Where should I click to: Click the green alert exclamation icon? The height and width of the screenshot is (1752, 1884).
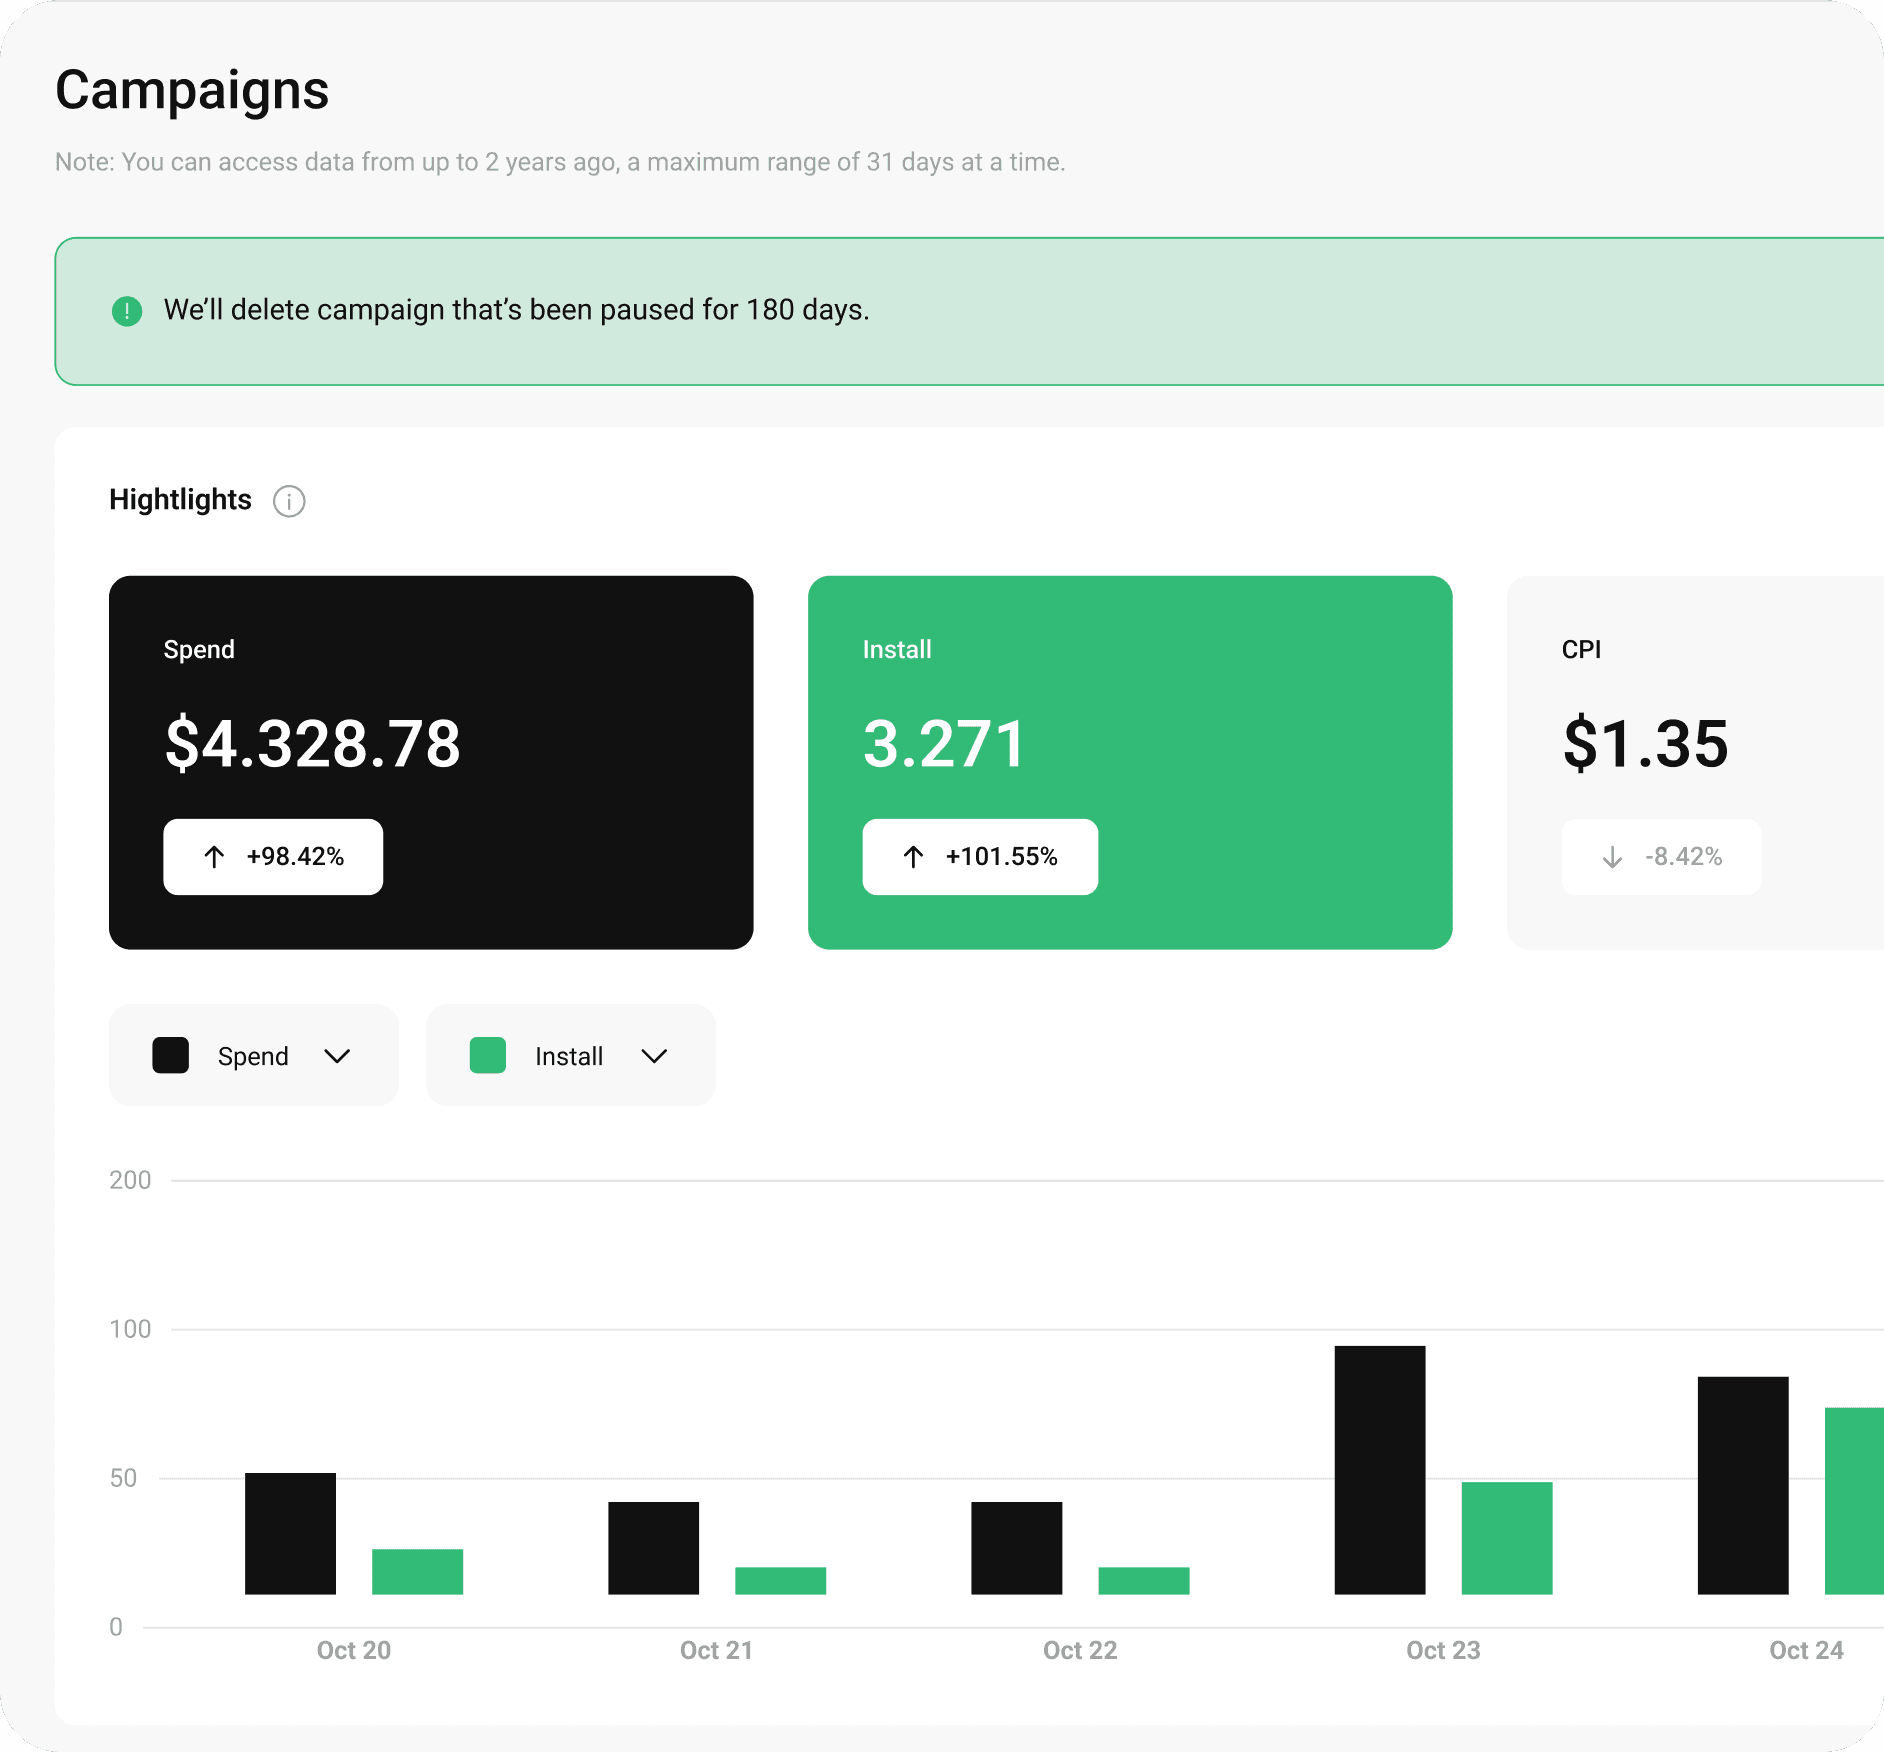coord(127,311)
